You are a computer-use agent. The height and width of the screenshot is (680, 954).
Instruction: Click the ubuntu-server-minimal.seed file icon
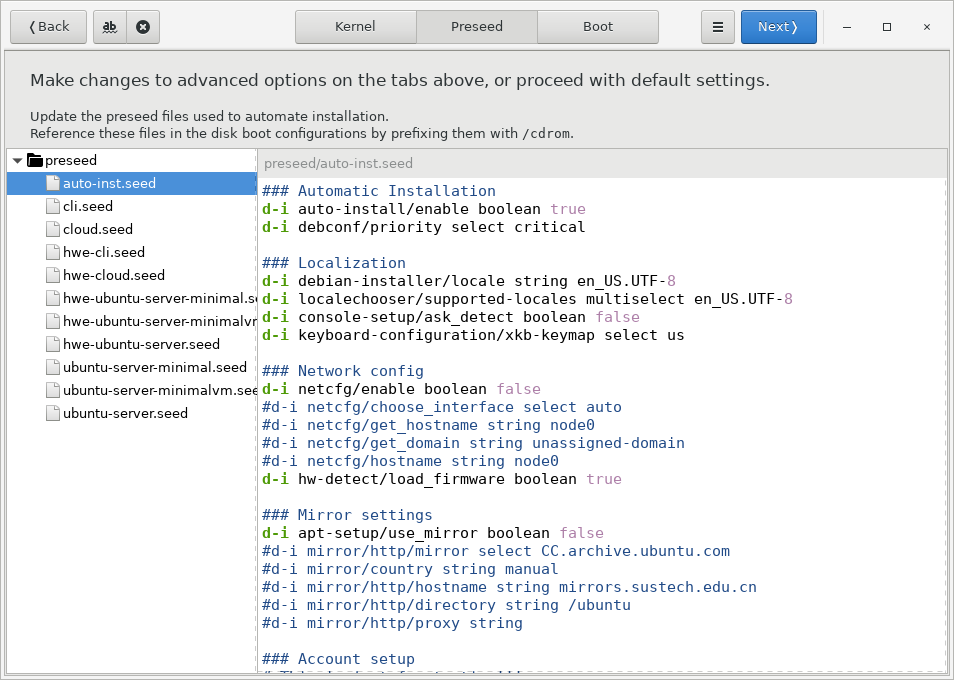[x=53, y=367]
